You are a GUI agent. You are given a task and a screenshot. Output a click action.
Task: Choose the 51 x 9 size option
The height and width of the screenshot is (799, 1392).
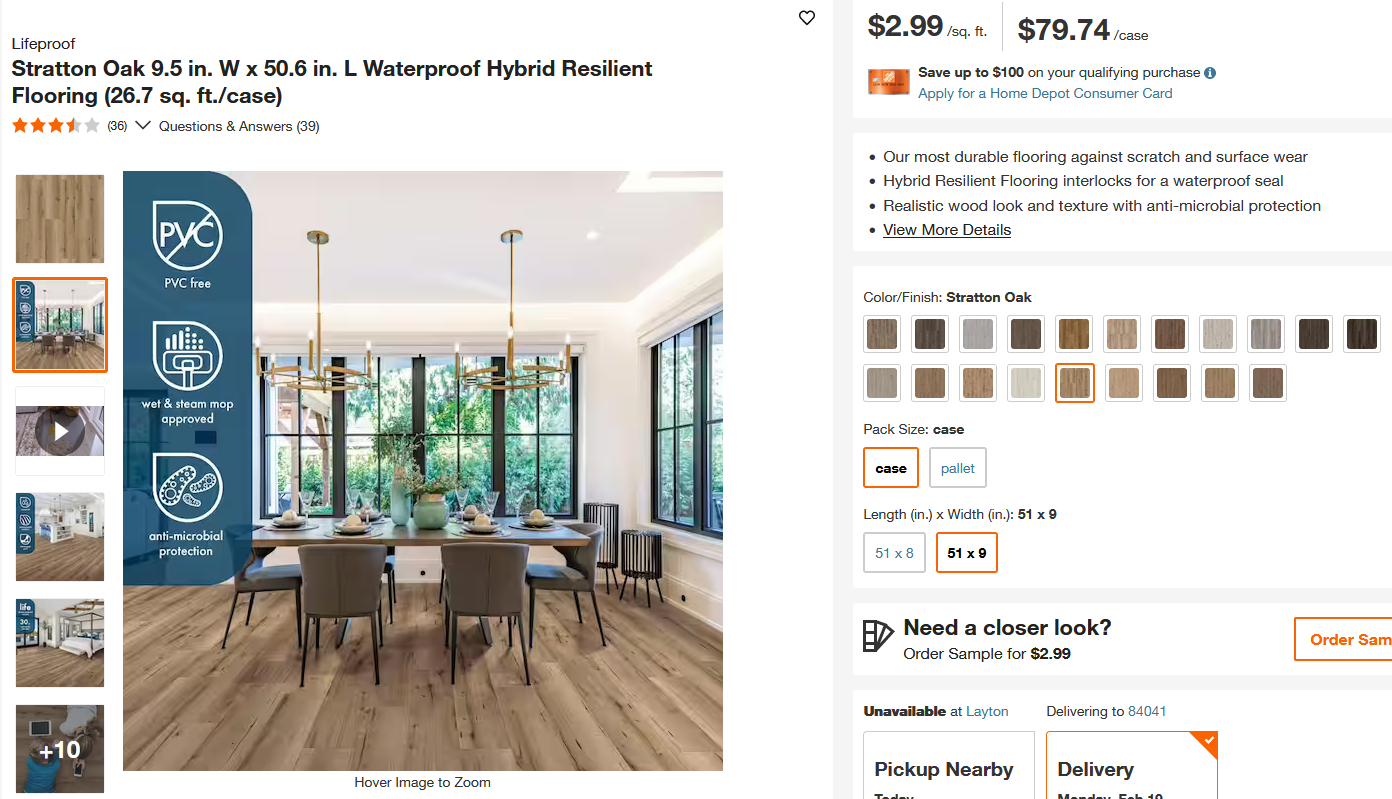[x=967, y=553]
